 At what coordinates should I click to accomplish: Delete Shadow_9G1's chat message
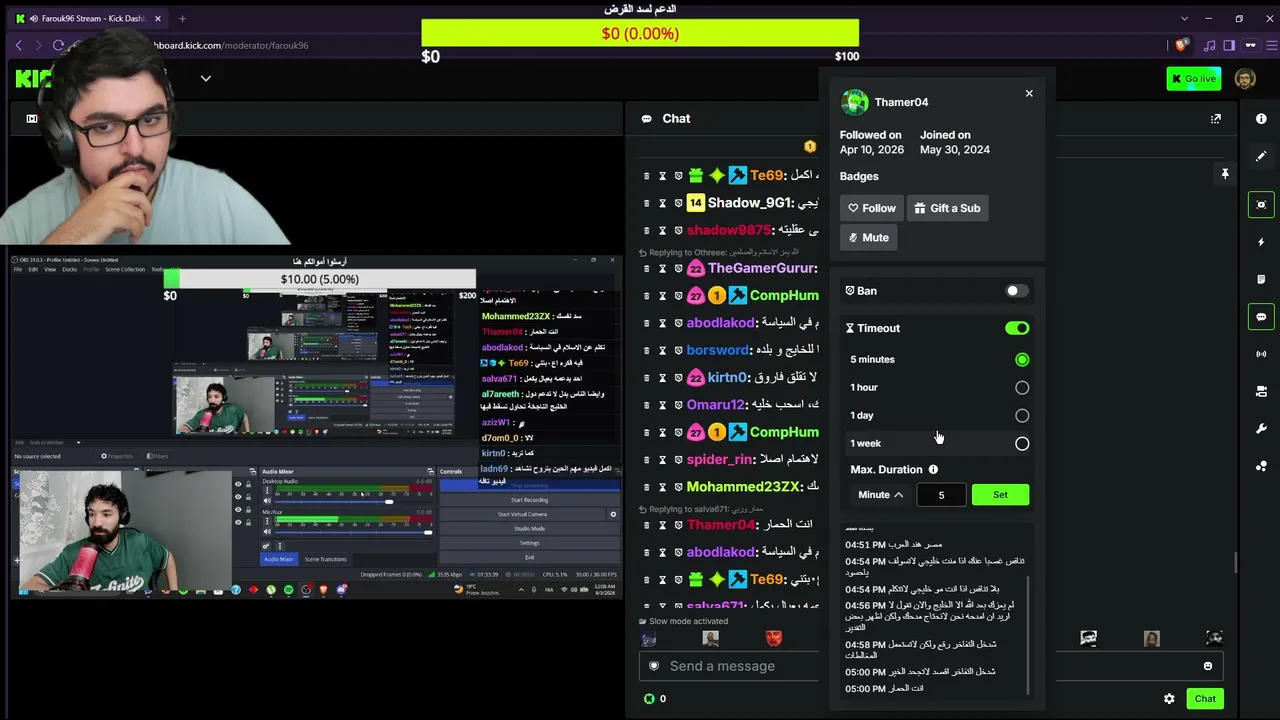click(x=647, y=203)
